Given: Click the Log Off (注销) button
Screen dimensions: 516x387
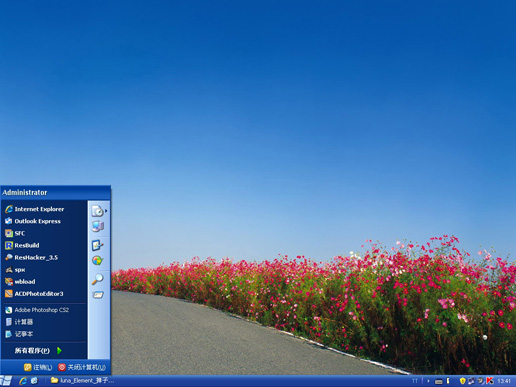Looking at the screenshot, I should click(x=38, y=367).
